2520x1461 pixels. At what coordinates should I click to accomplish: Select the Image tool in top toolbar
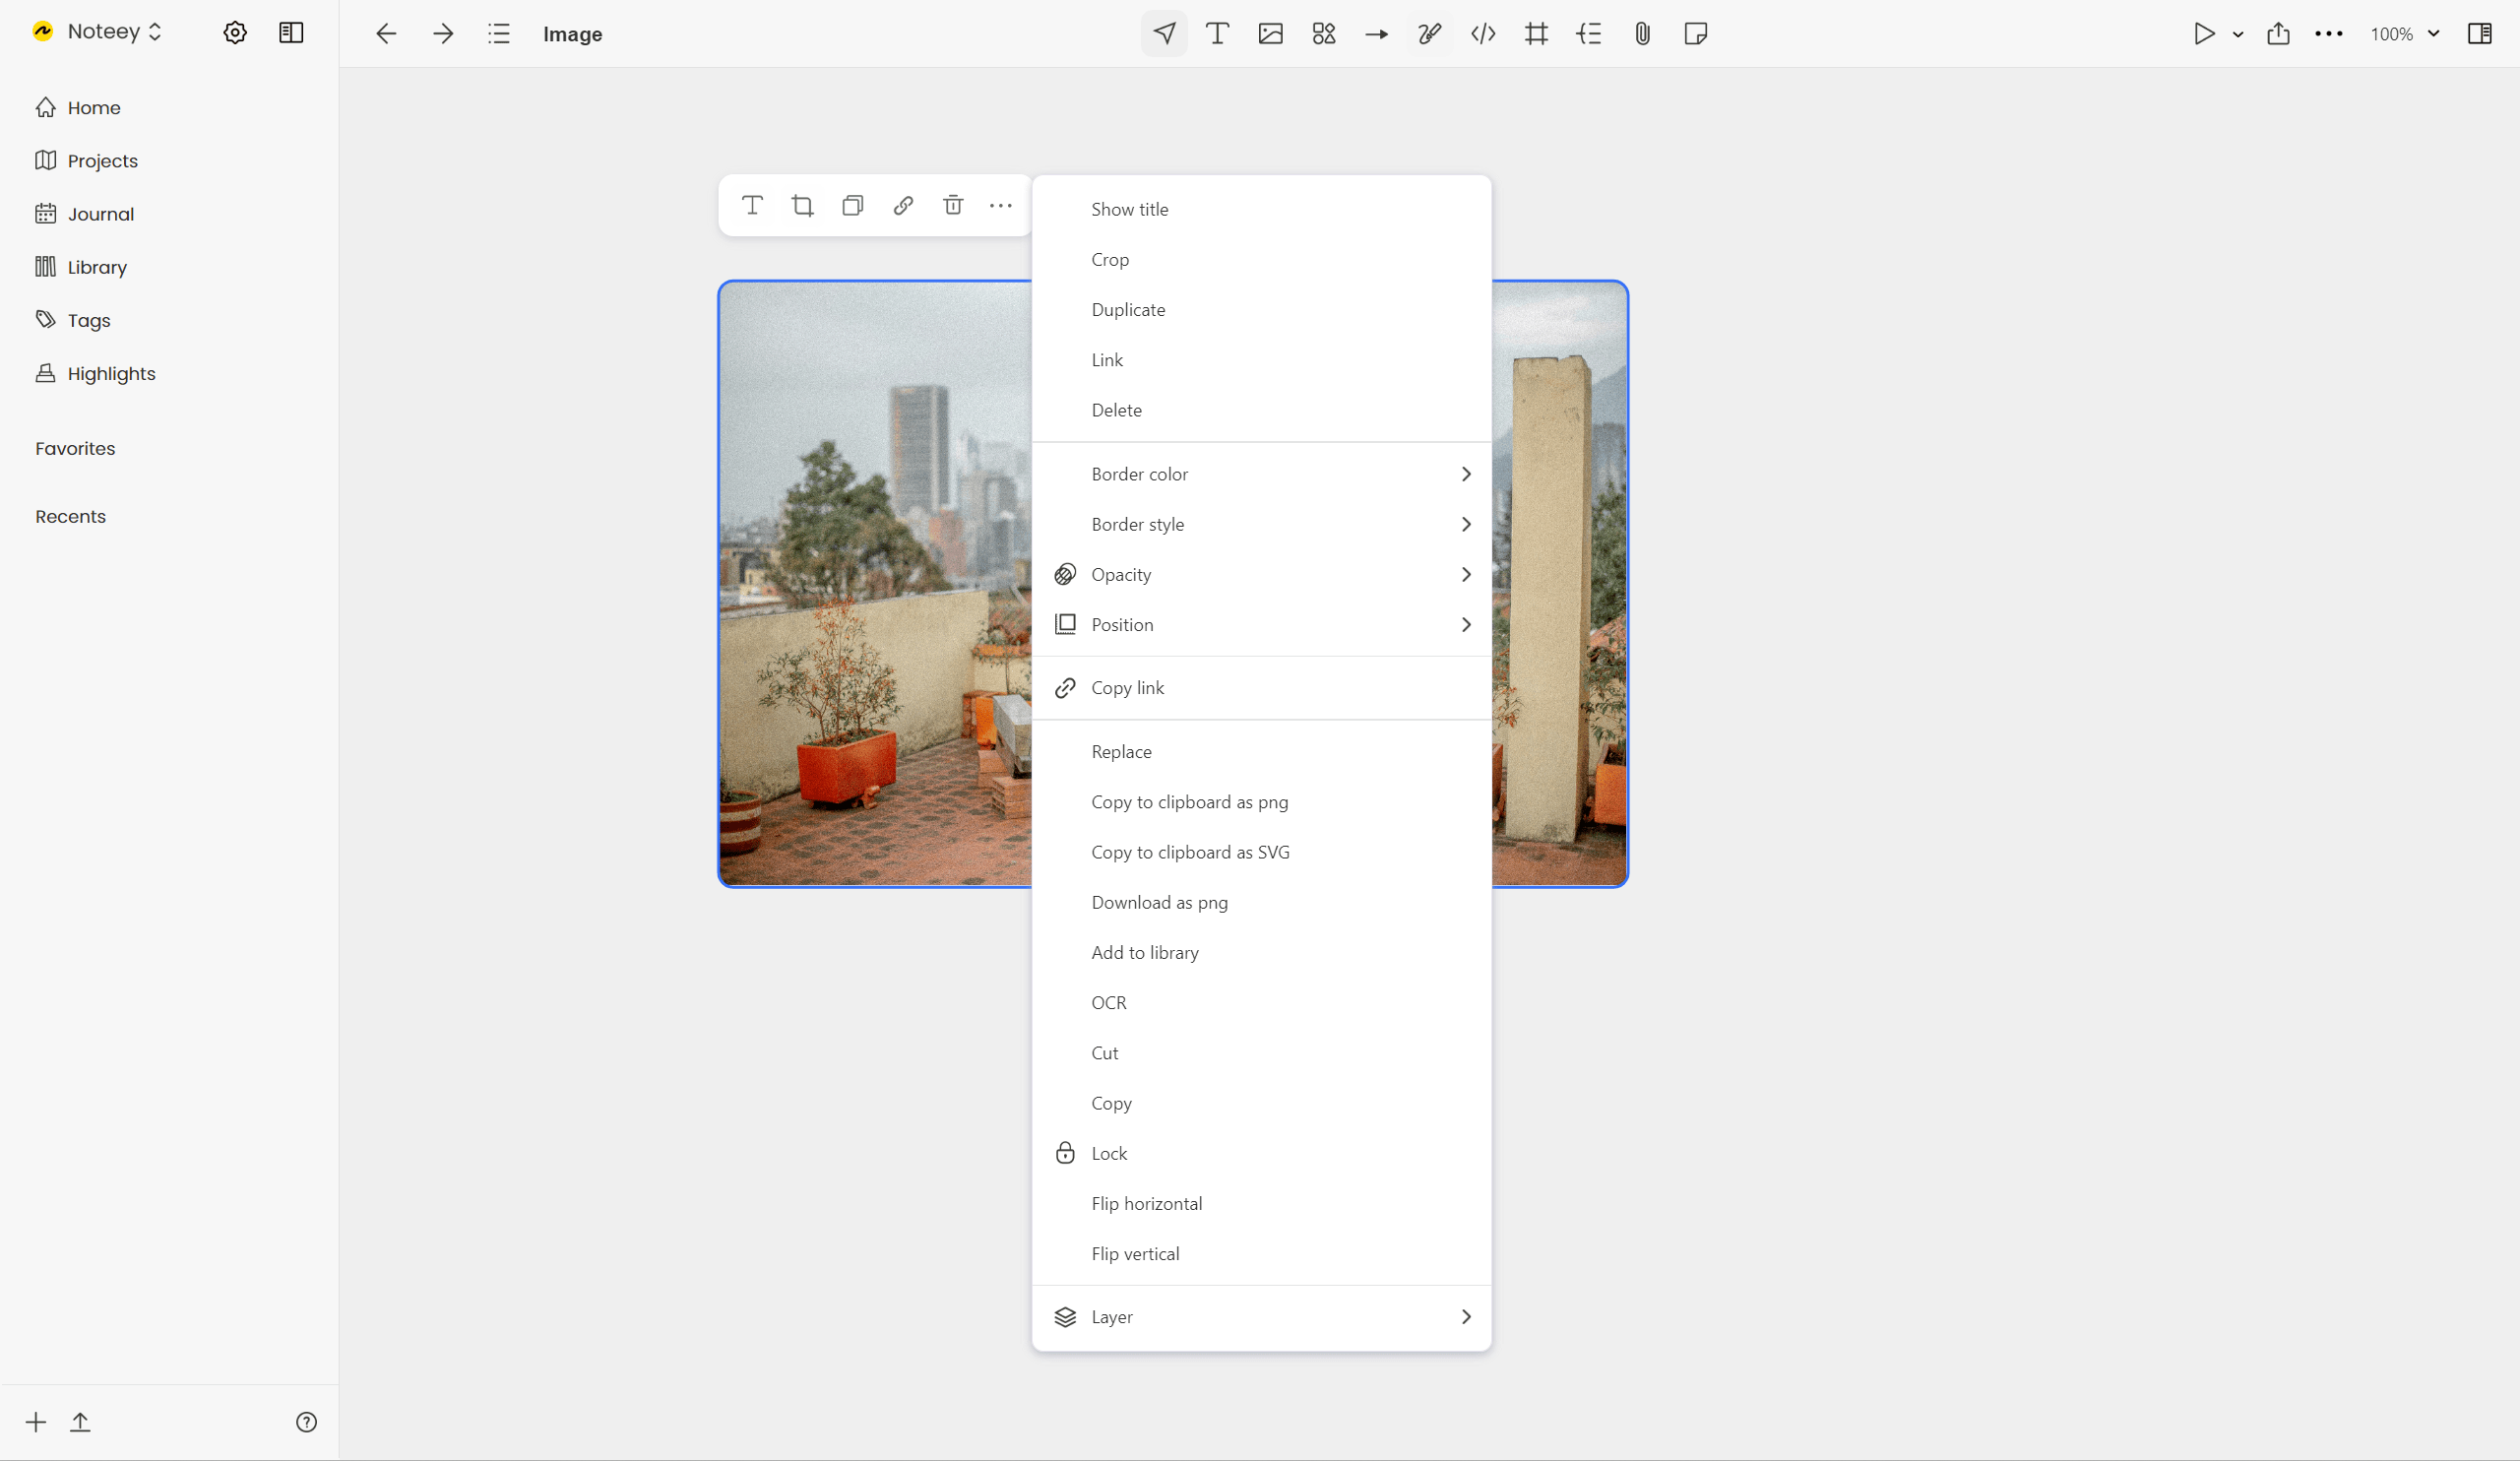tap(1271, 34)
